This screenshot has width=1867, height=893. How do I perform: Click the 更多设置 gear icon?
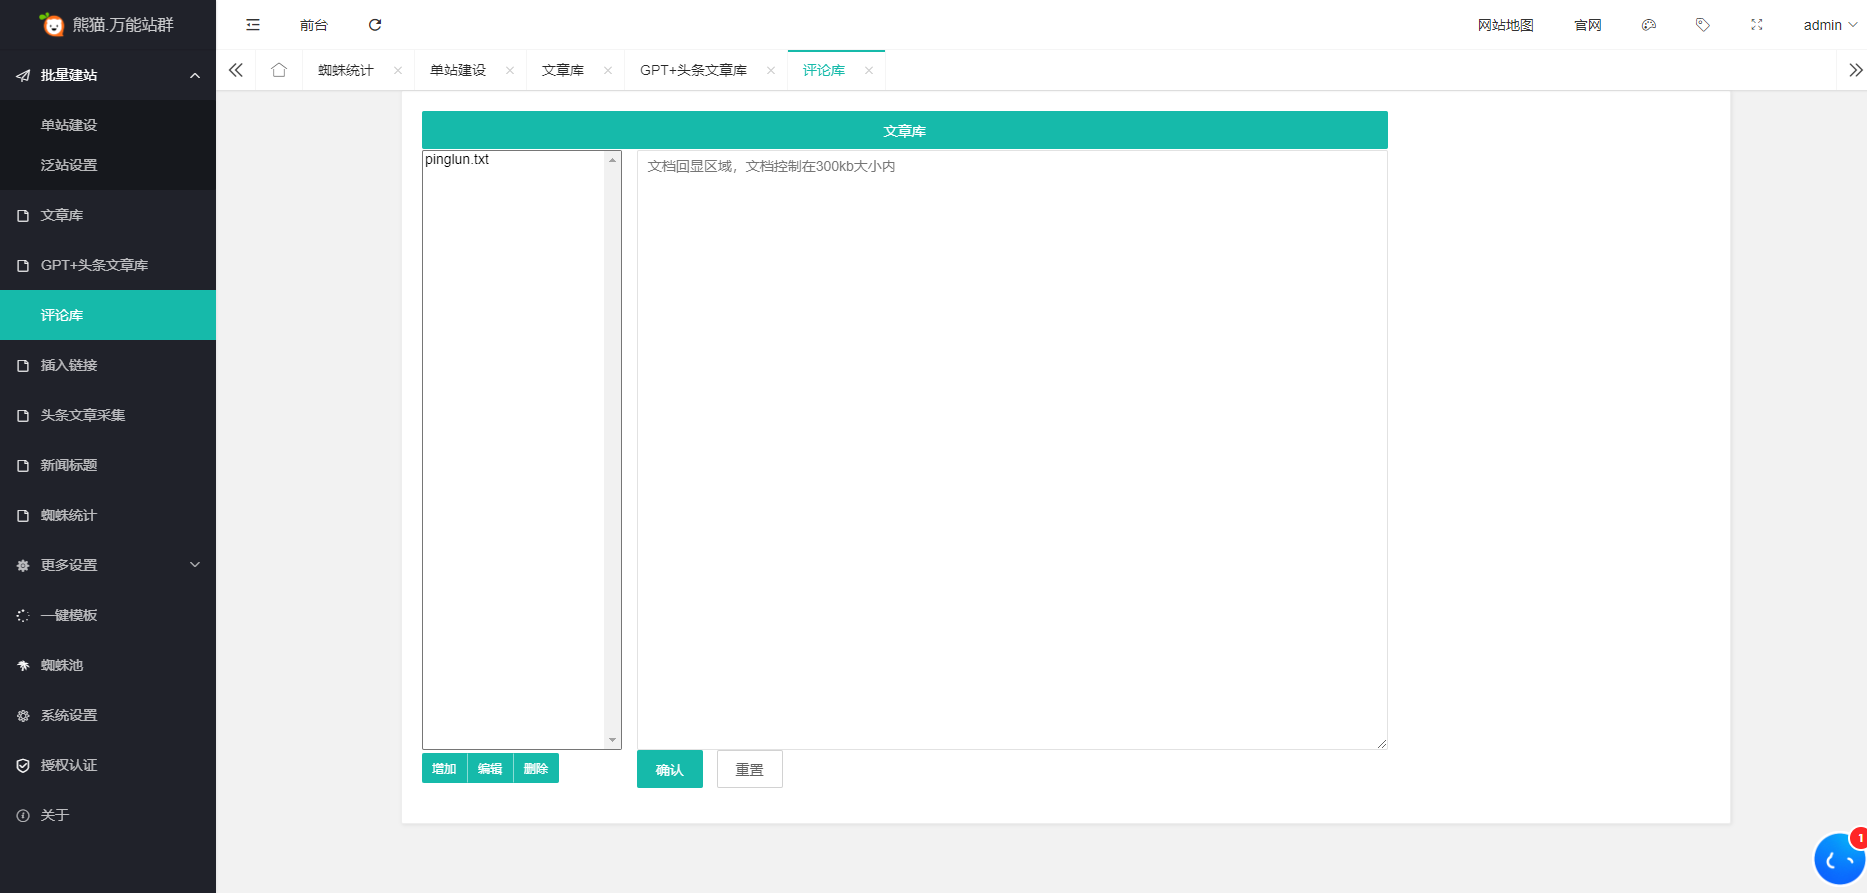(23, 565)
